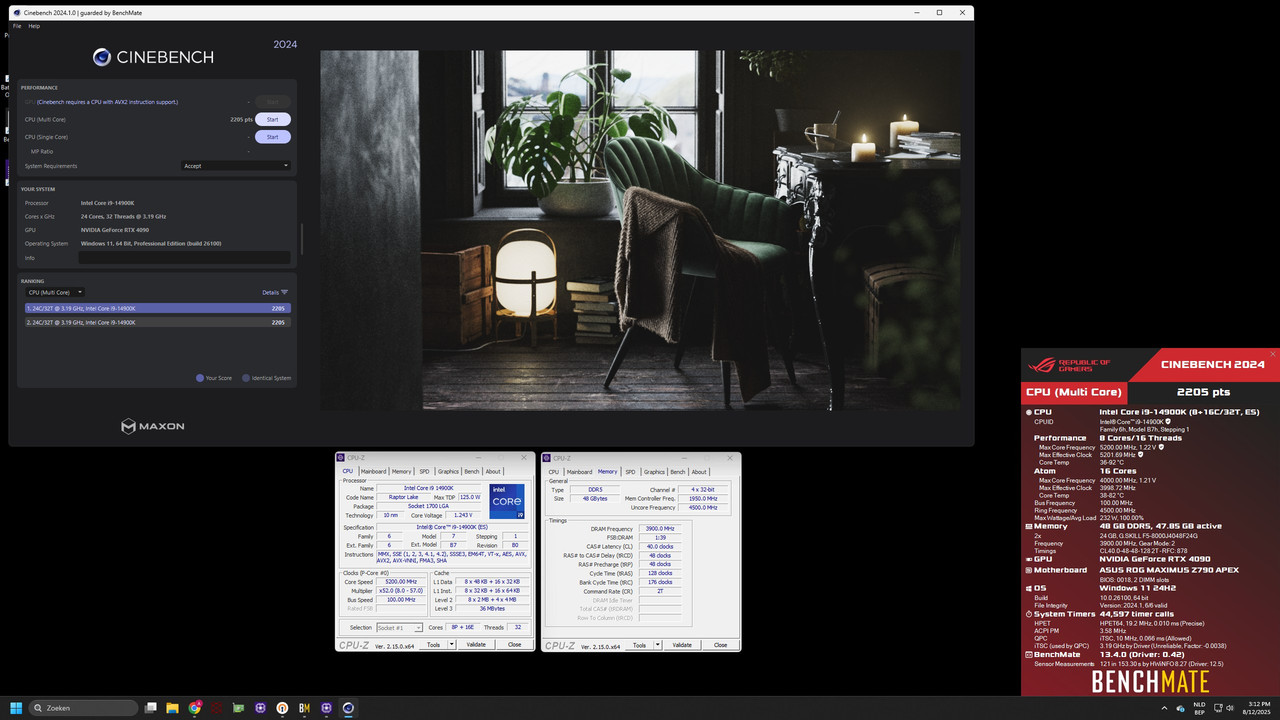
Task: Click Validate in the CPU-Z Memory window
Action: 682,645
